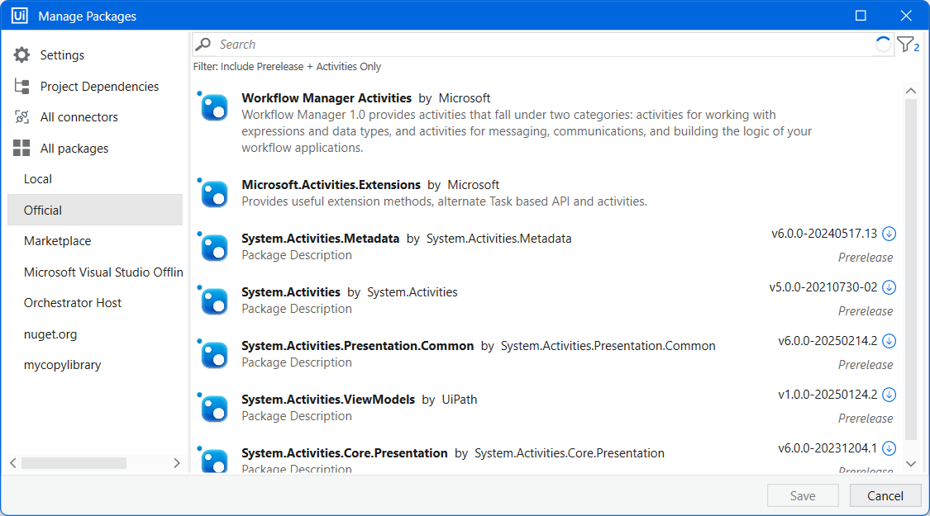Click download arrow for System.Activities.Presentation.Common
Viewport: 930px width, 516px height.
[888, 341]
